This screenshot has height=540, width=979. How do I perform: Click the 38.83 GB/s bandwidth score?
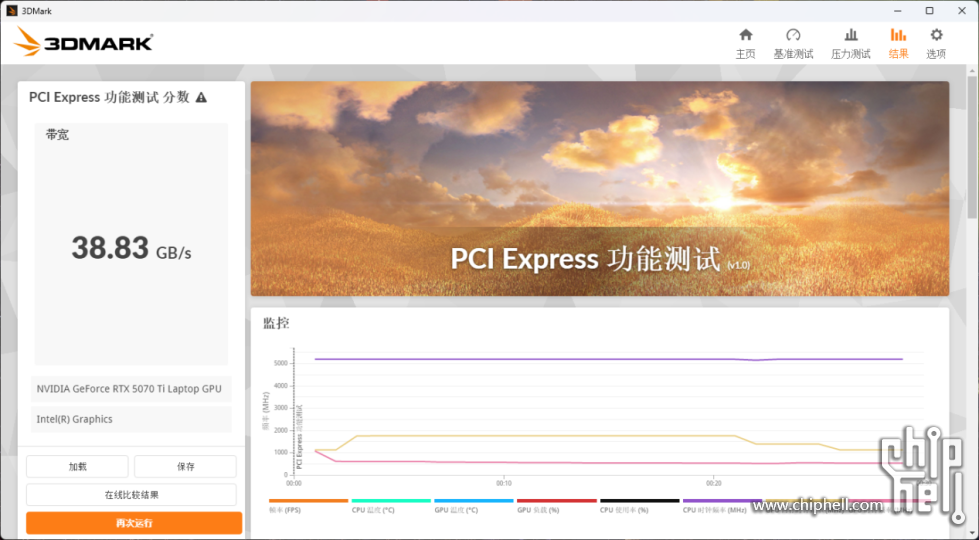click(x=131, y=248)
